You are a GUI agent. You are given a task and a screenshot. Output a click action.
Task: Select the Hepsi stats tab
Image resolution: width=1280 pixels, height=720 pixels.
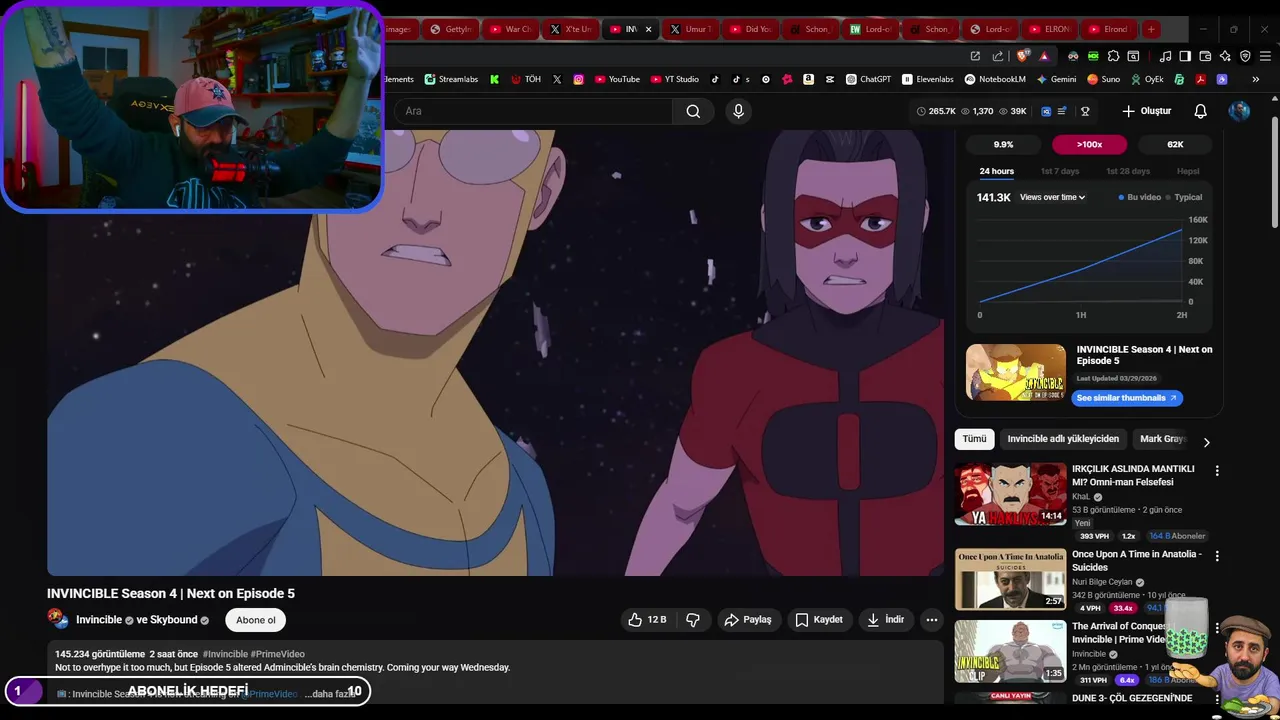tap(1188, 171)
